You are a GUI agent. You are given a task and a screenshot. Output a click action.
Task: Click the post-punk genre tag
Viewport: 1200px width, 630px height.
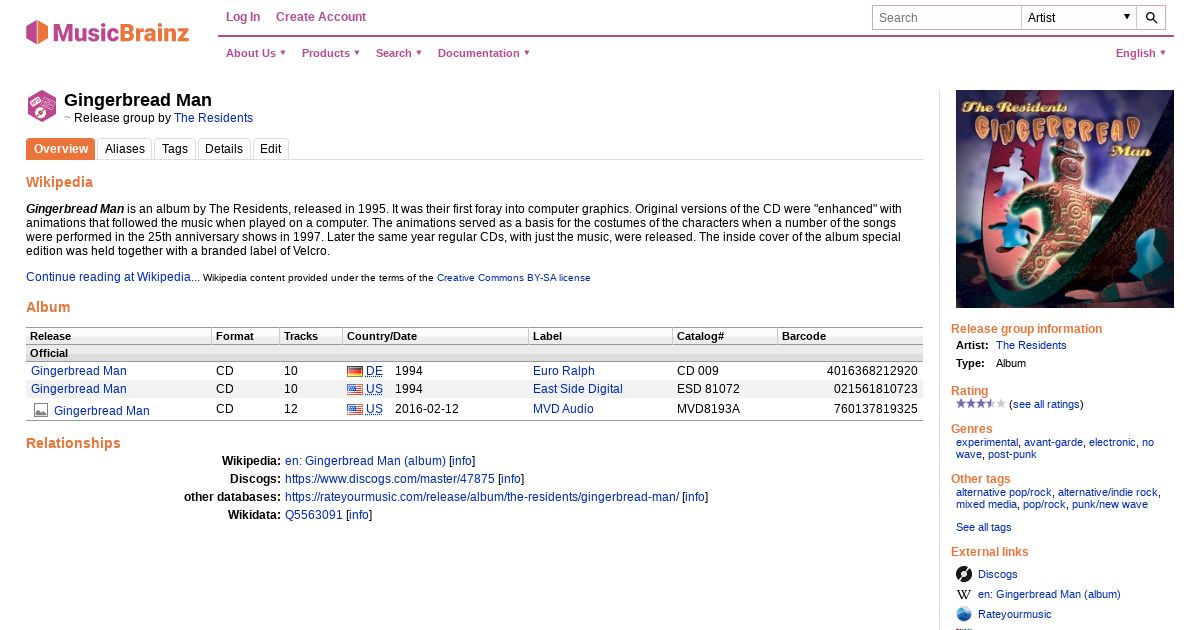point(1012,454)
